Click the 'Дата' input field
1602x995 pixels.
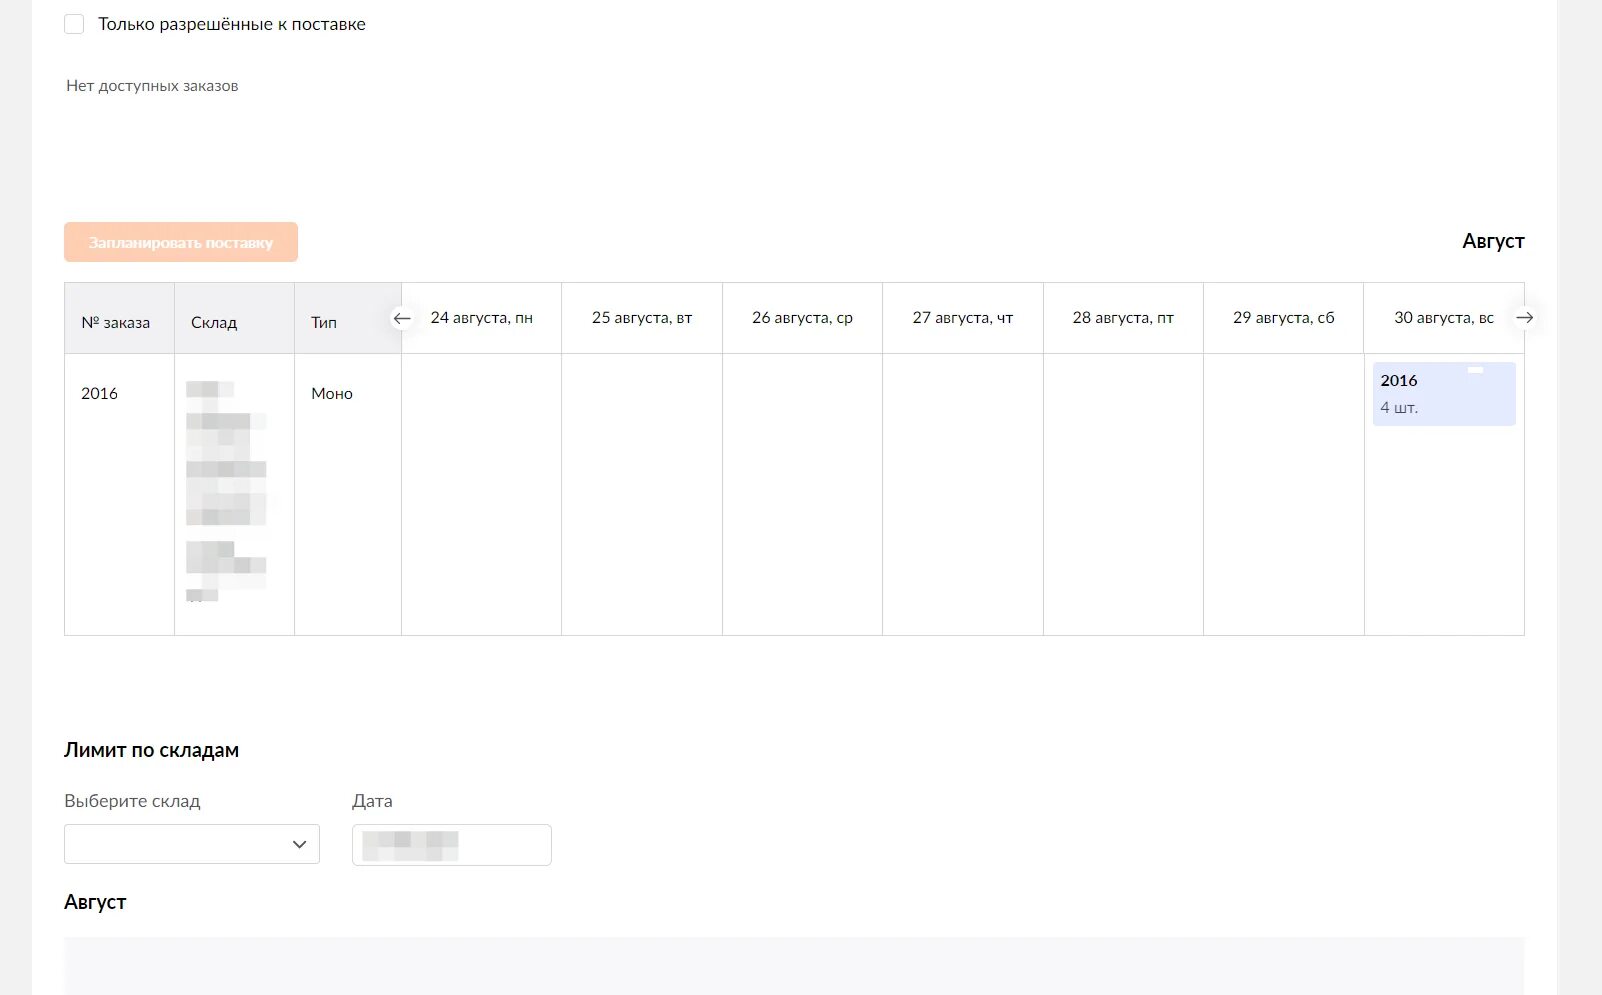tap(452, 845)
